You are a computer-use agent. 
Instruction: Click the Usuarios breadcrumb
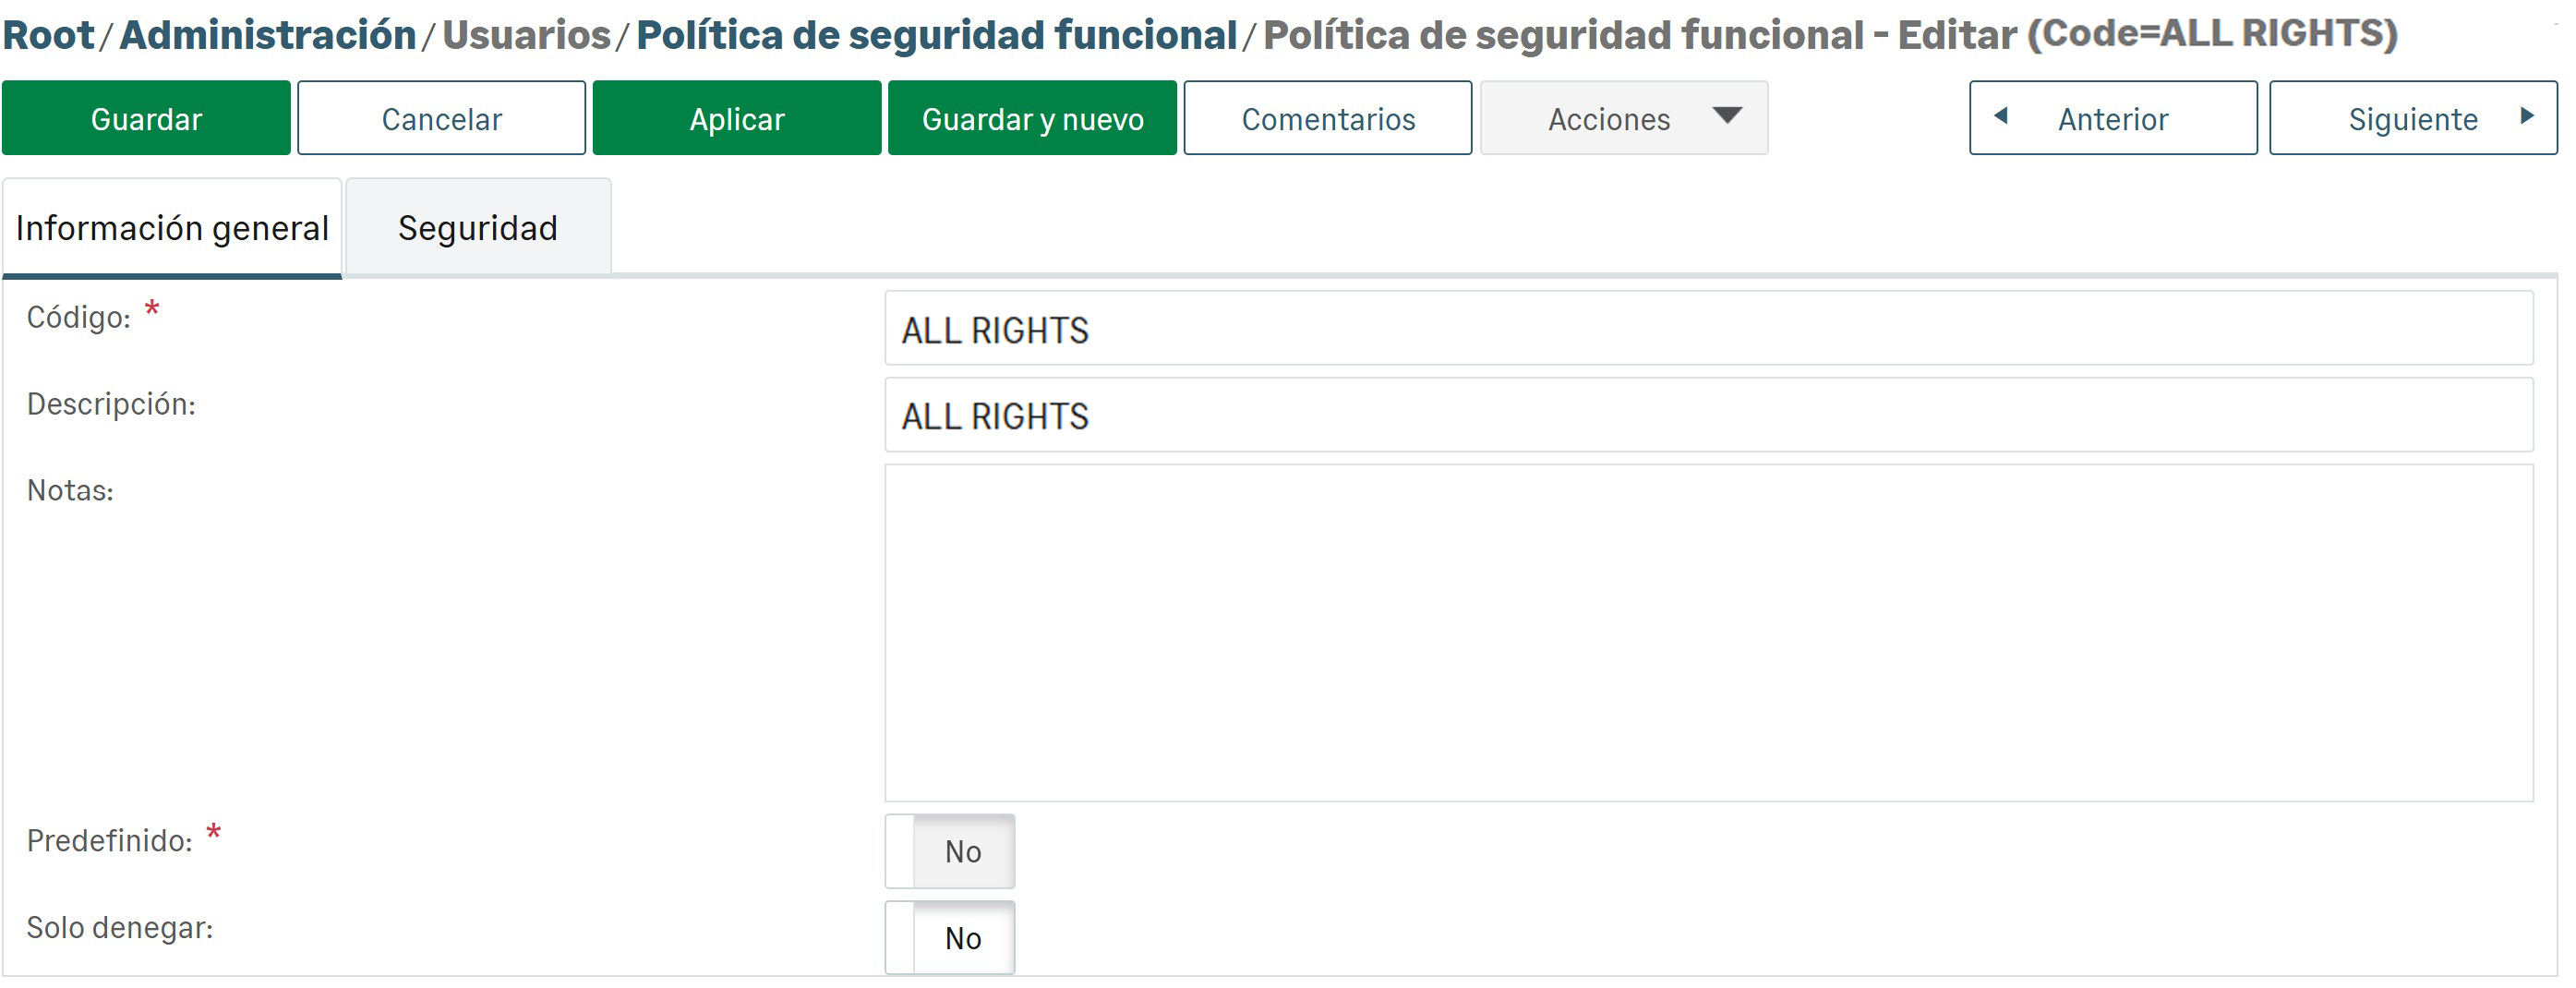pos(526,35)
